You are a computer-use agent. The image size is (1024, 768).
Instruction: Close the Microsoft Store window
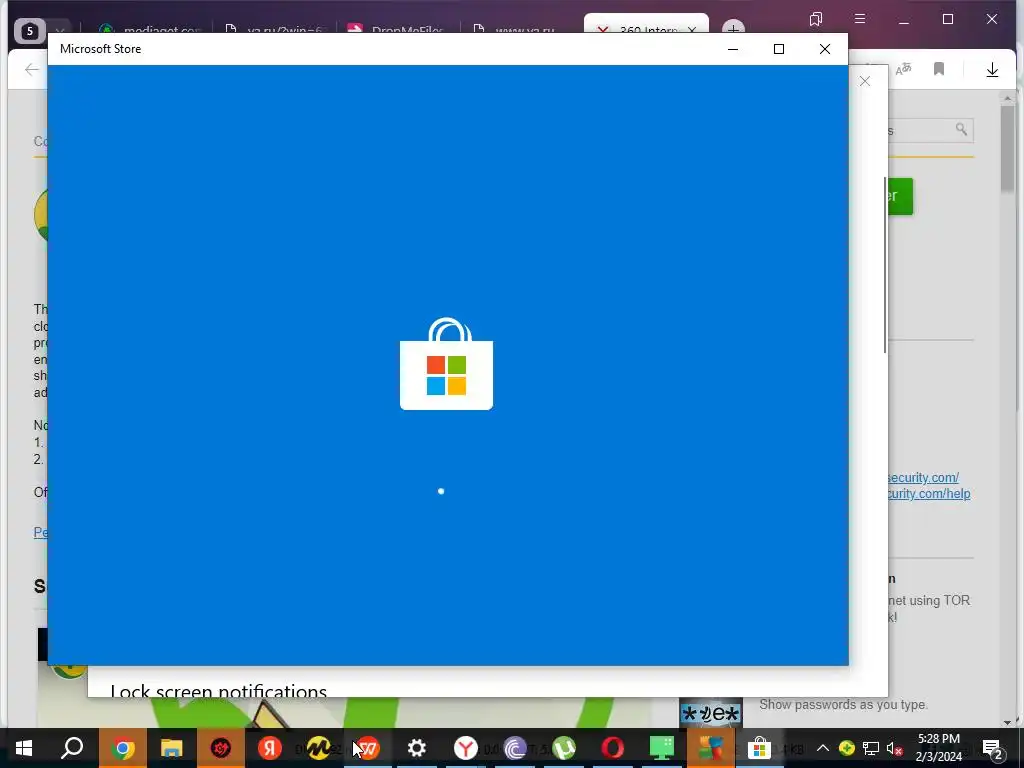coord(825,49)
